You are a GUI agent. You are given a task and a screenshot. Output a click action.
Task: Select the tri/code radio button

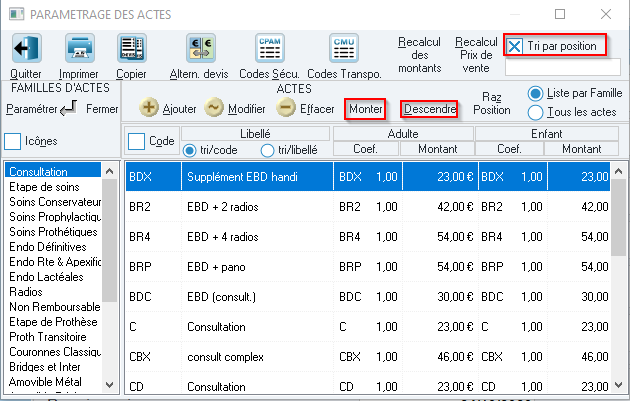pos(189,150)
